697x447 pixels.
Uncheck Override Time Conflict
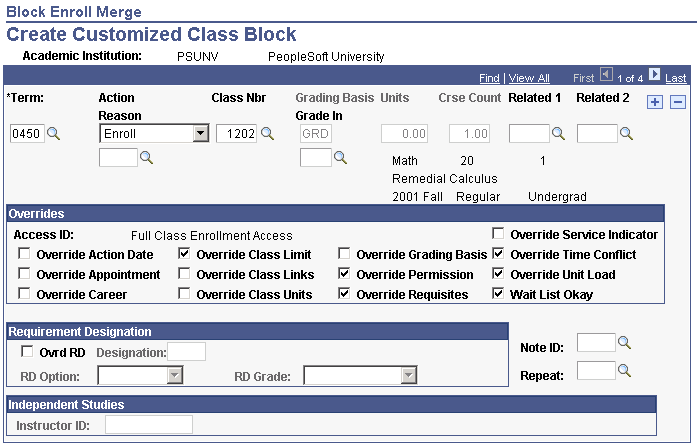[x=498, y=254]
